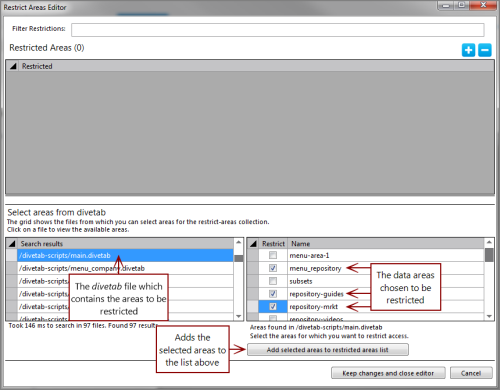Click the areas list scrollbar thumb
This screenshot has width=500, height=390.
point(489,255)
